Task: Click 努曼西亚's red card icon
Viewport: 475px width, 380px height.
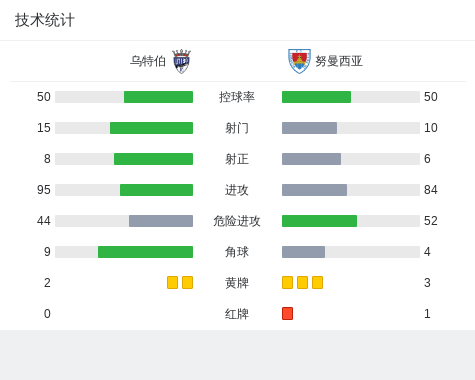Action: point(287,314)
